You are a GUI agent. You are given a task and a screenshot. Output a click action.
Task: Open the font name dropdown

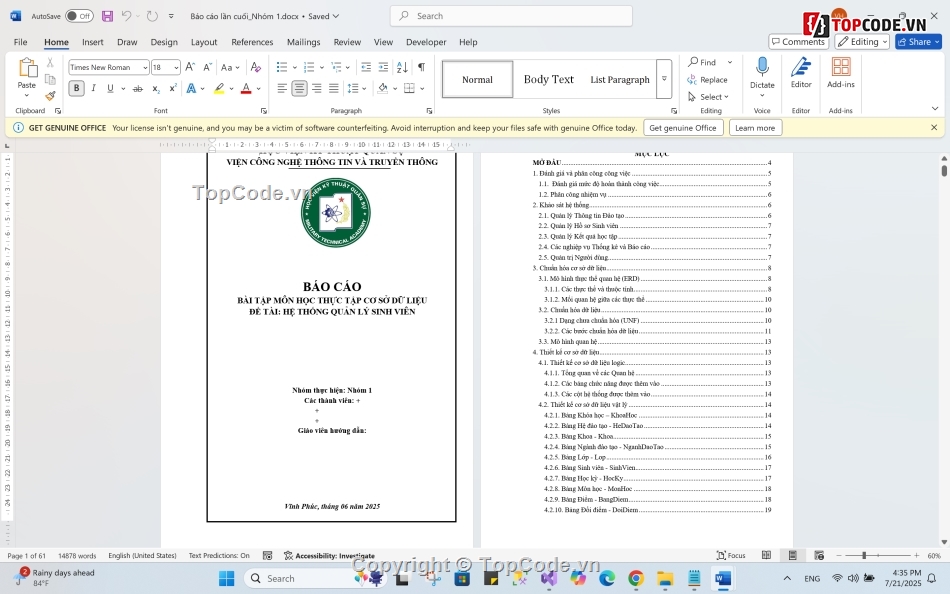point(145,67)
